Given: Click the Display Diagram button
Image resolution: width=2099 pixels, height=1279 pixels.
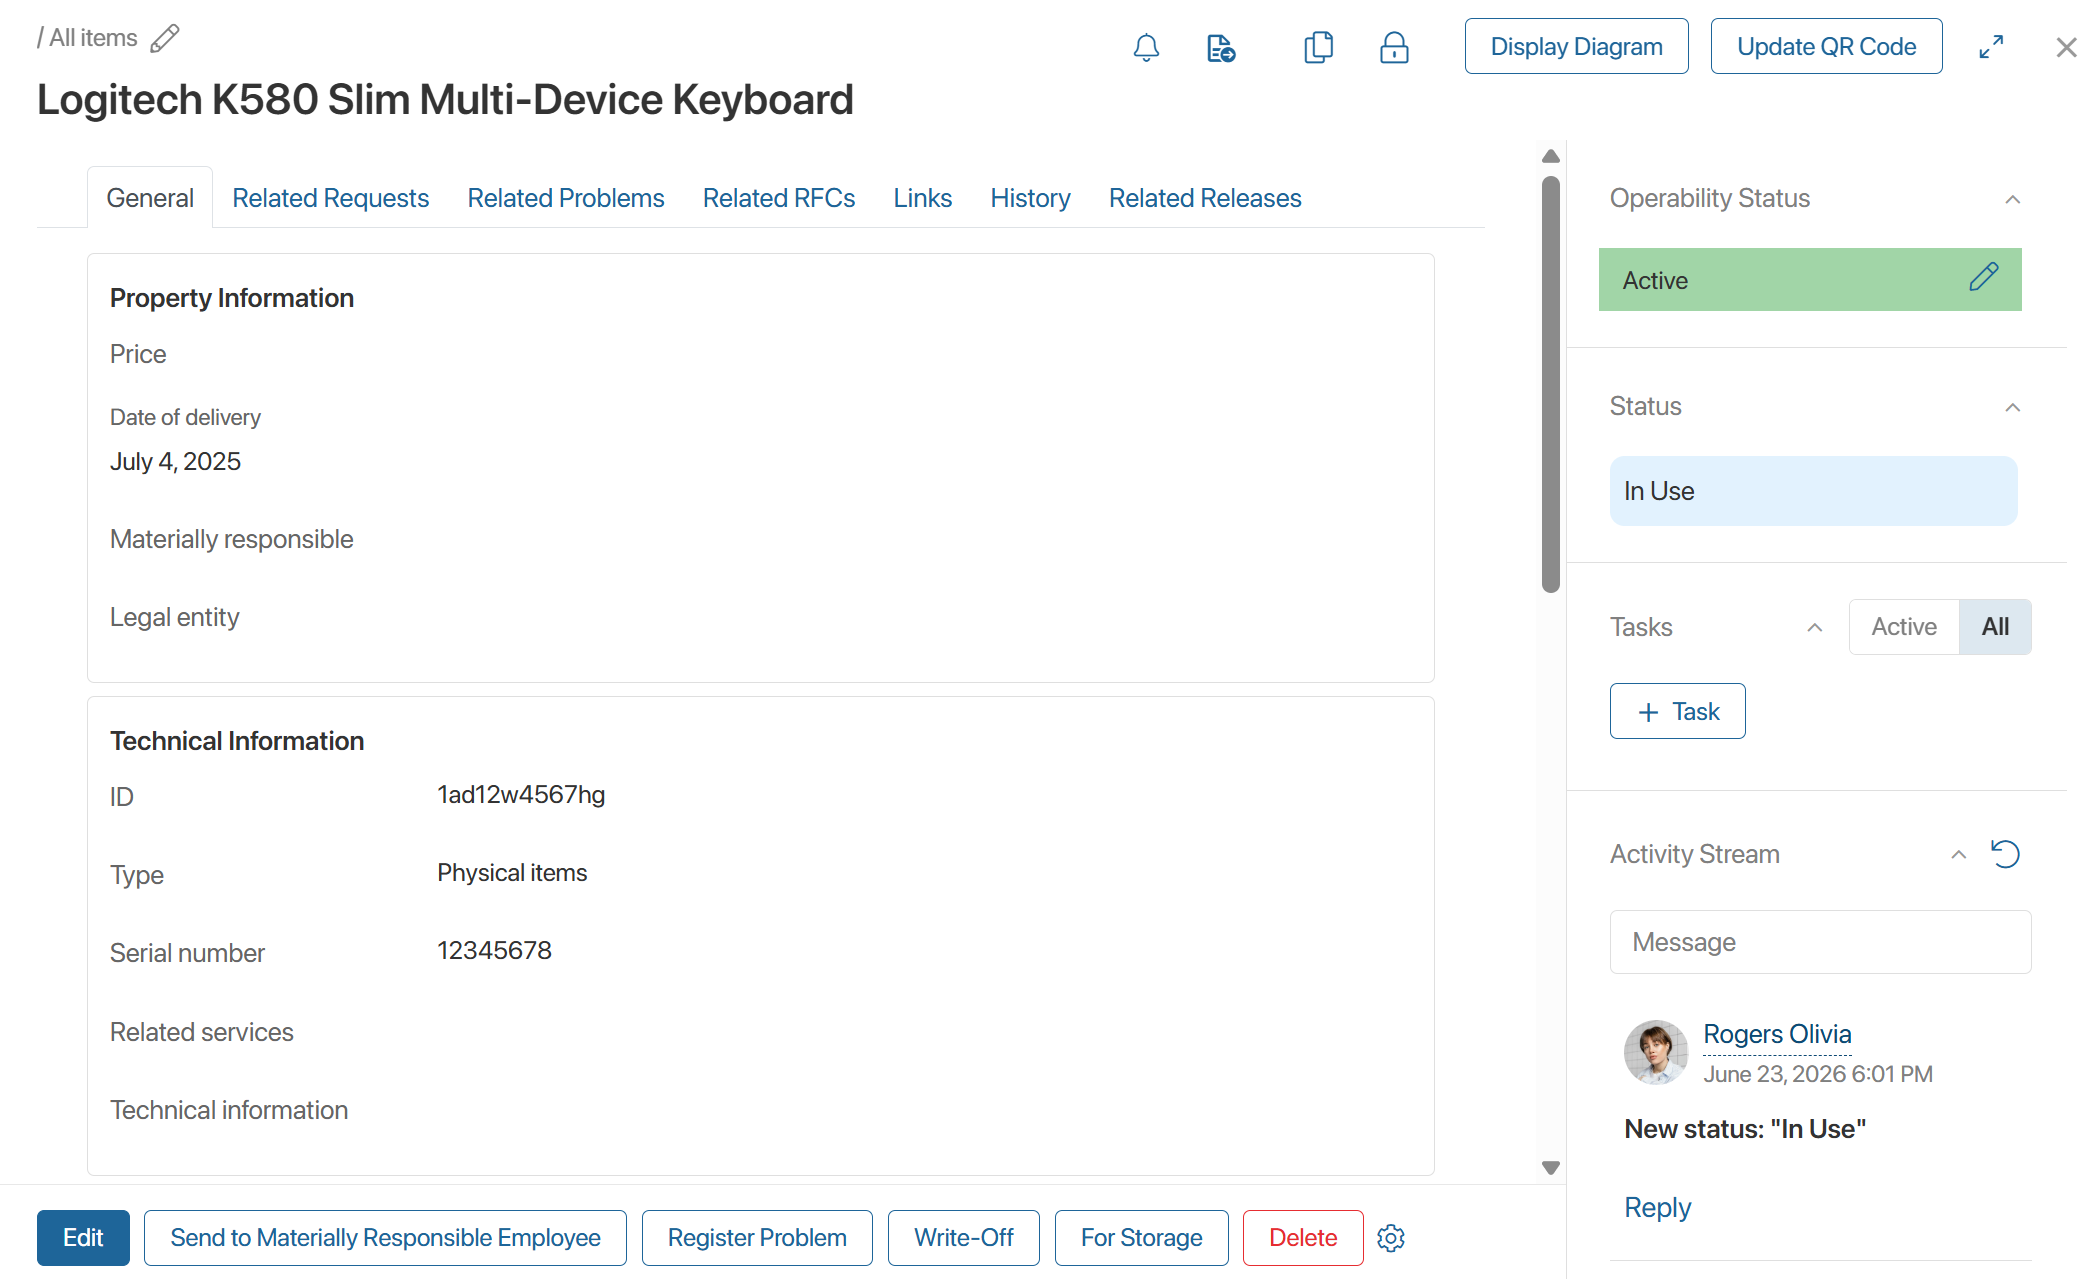Looking at the screenshot, I should [1577, 46].
